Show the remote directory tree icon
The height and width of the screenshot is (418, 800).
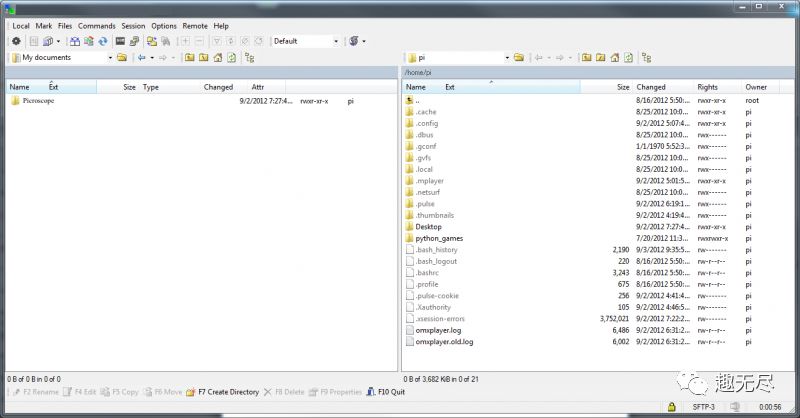point(647,58)
